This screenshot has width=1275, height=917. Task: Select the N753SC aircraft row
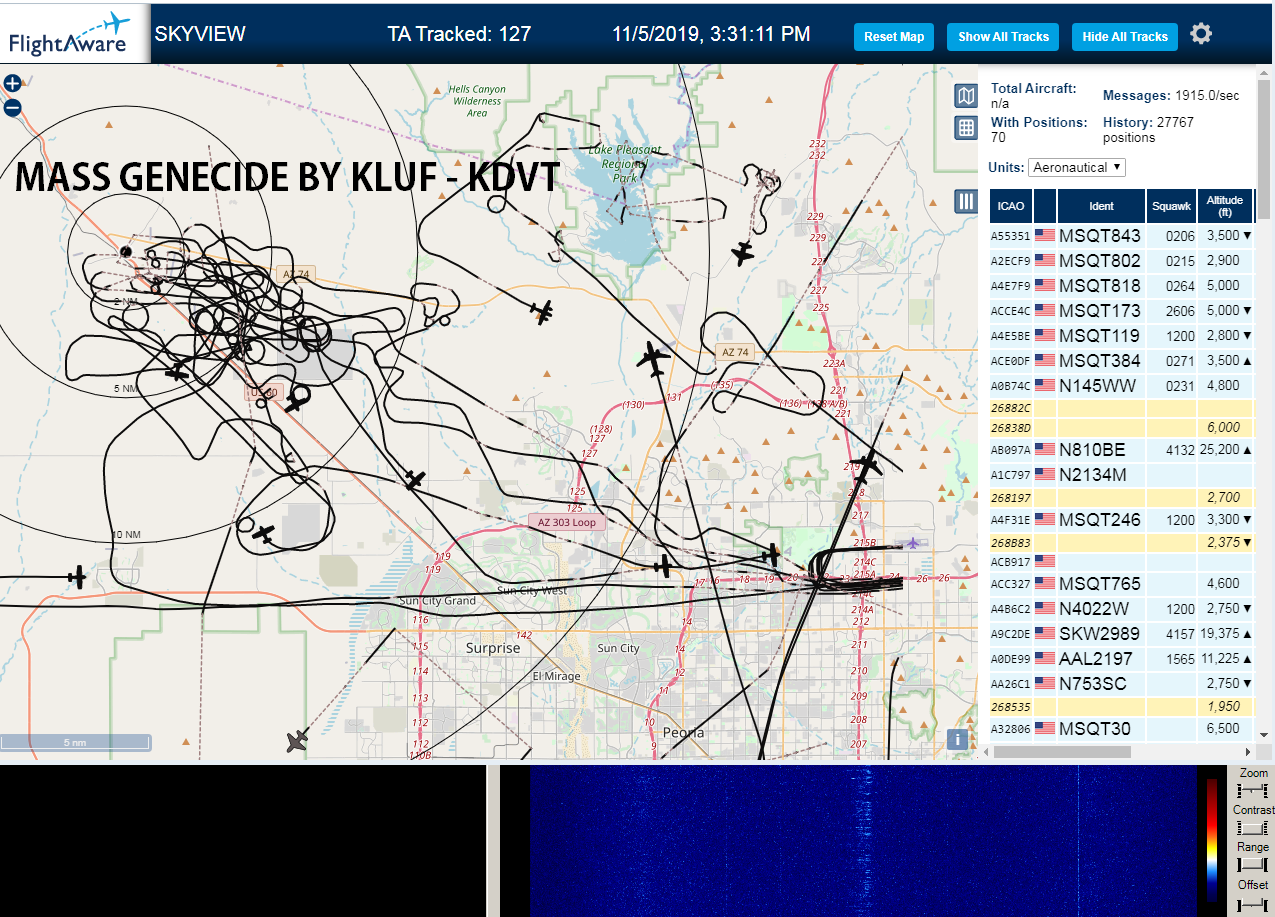[1121, 683]
